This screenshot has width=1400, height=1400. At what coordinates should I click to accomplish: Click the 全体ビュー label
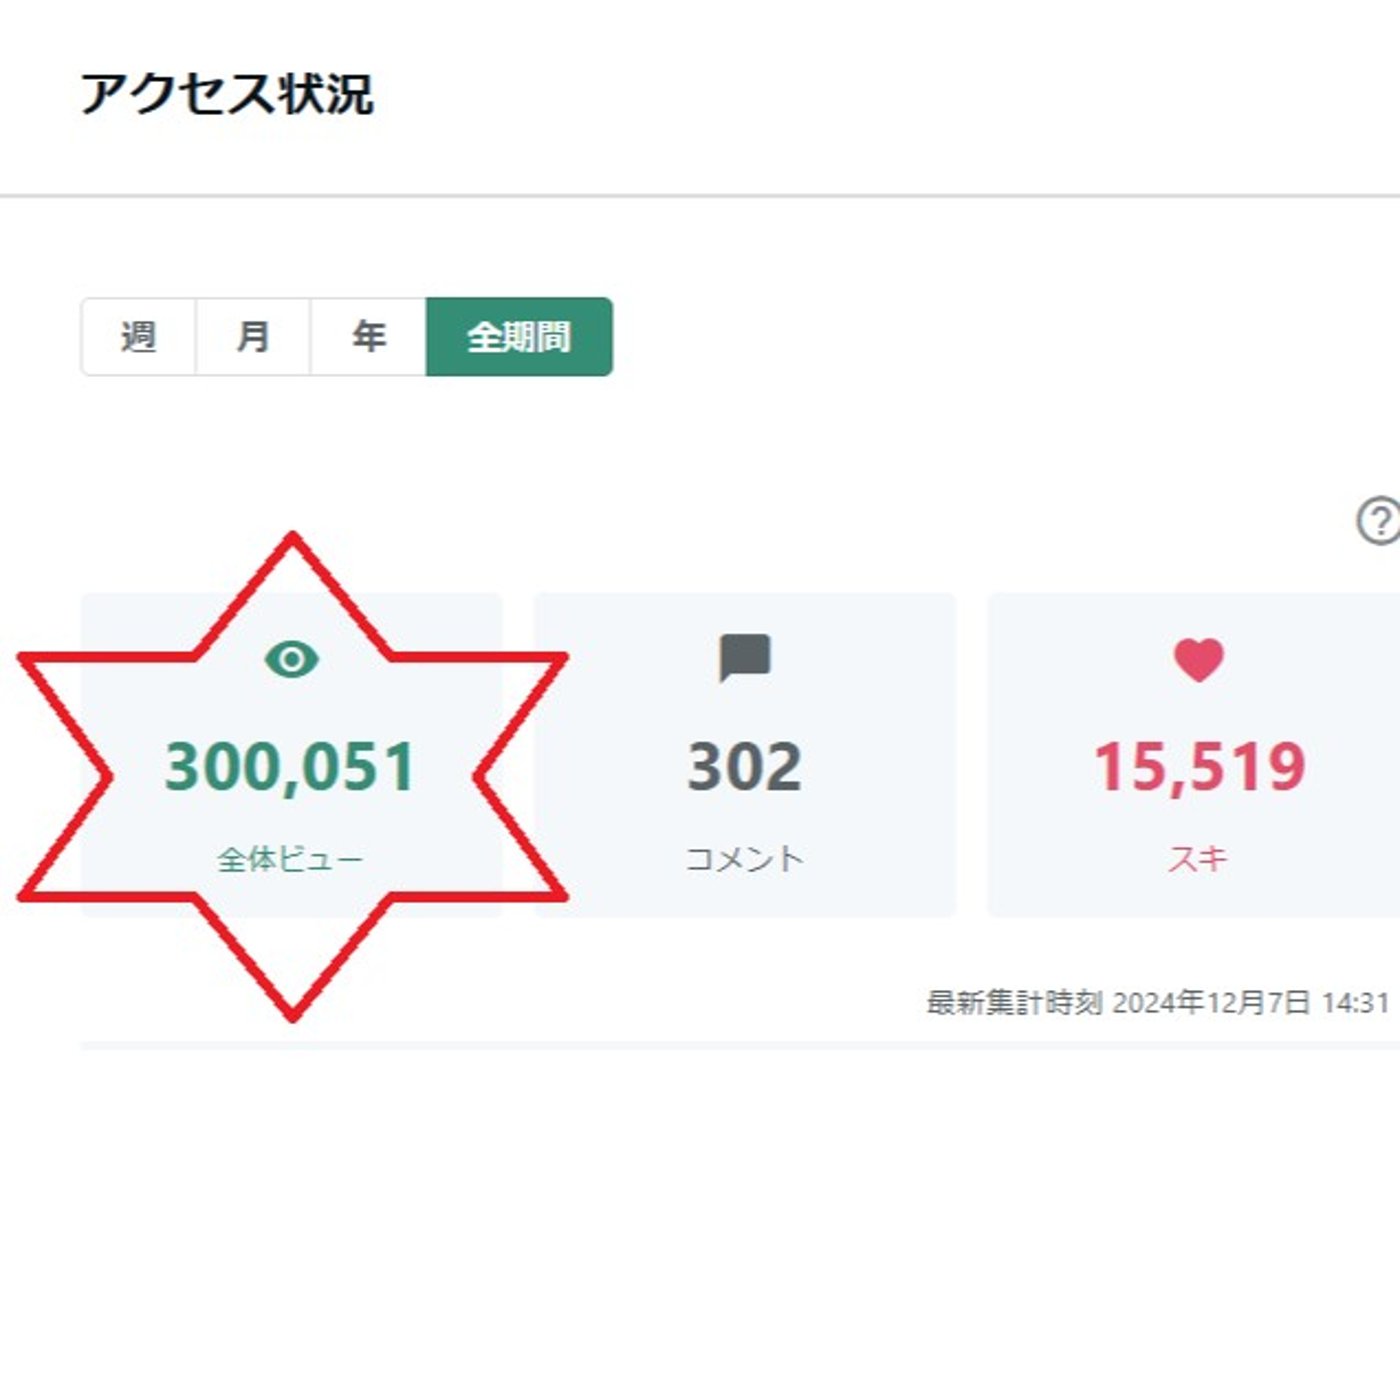pyautogui.click(x=290, y=859)
